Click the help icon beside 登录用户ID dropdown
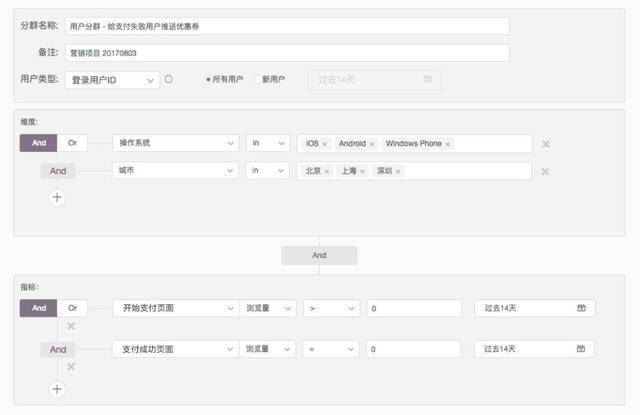 point(168,79)
